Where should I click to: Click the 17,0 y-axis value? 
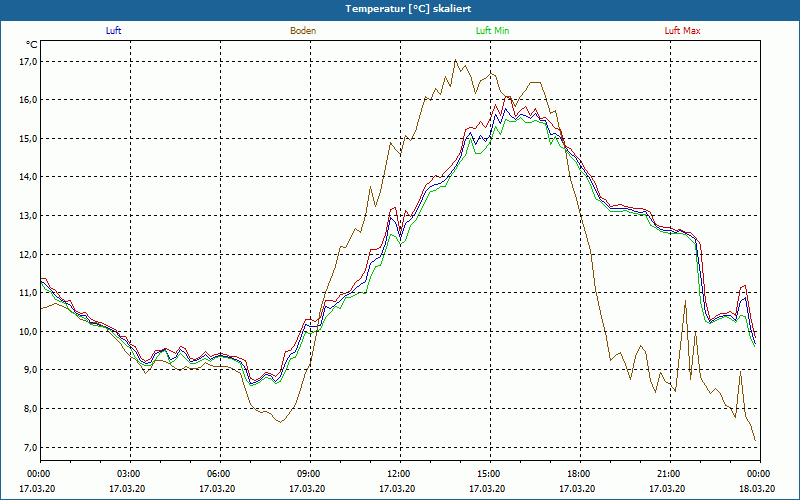[28, 62]
